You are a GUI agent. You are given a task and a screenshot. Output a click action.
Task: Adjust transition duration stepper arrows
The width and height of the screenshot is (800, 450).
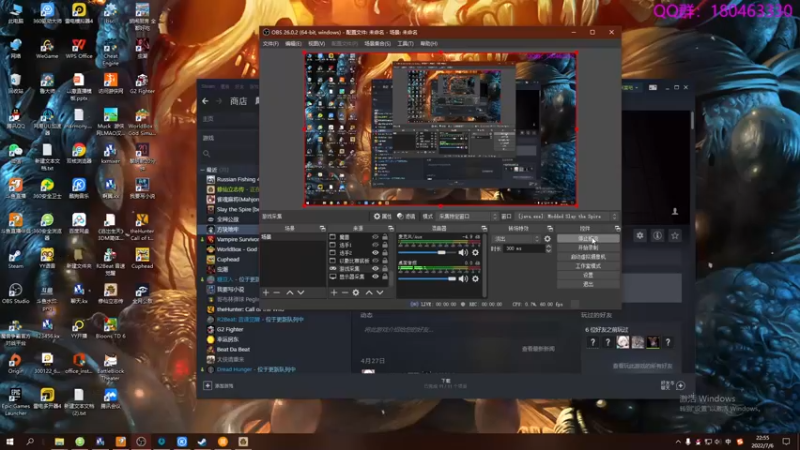548,248
